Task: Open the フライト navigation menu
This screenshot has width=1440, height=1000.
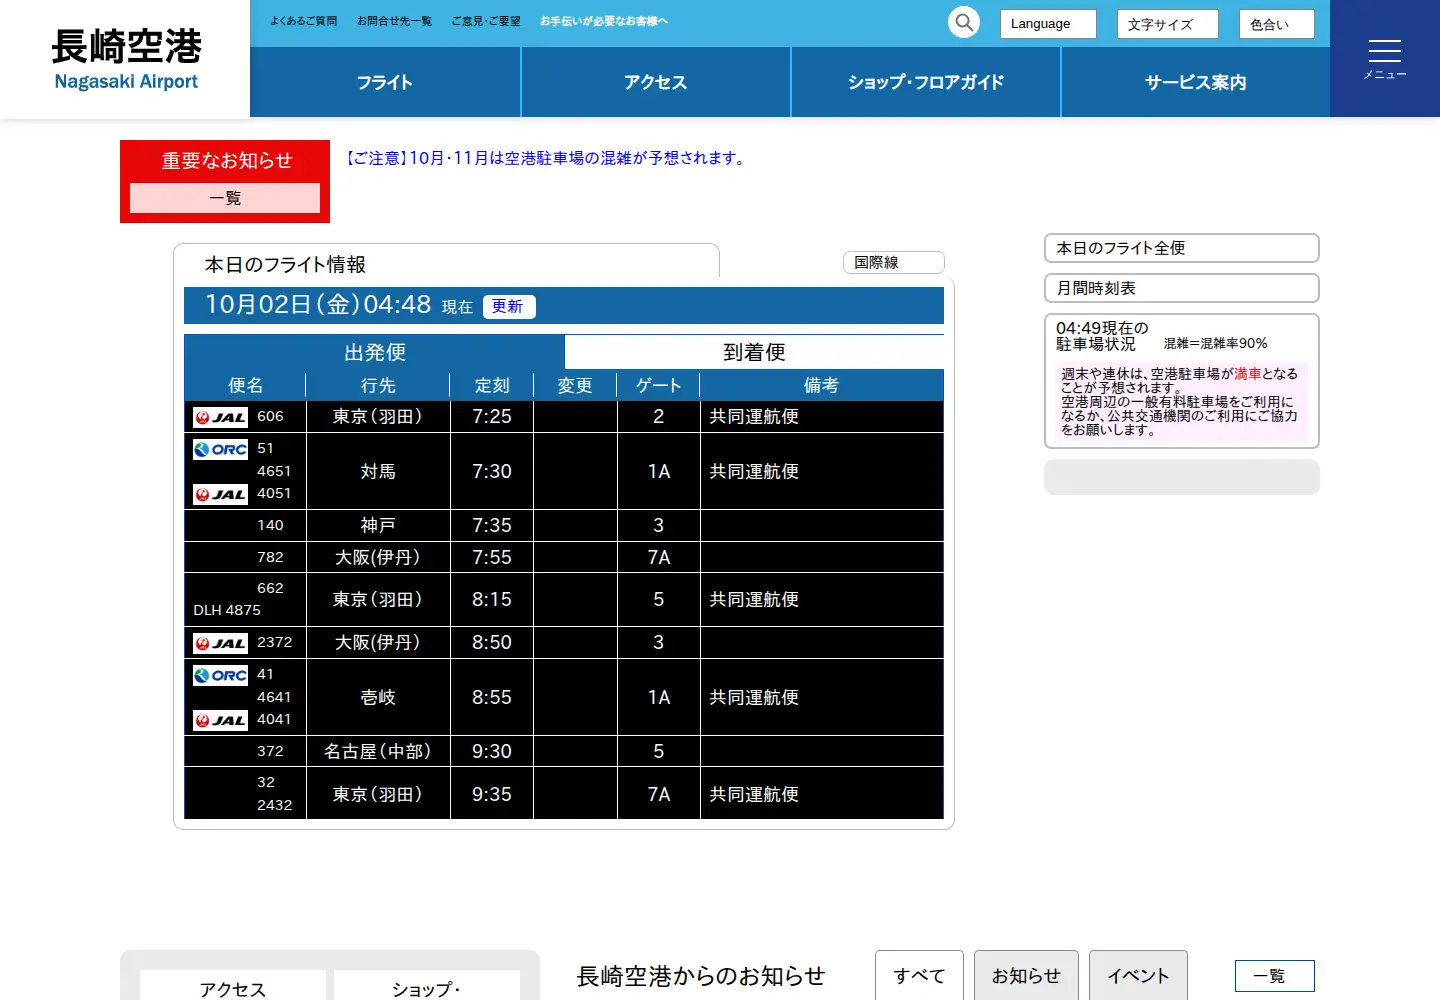Action: click(385, 82)
